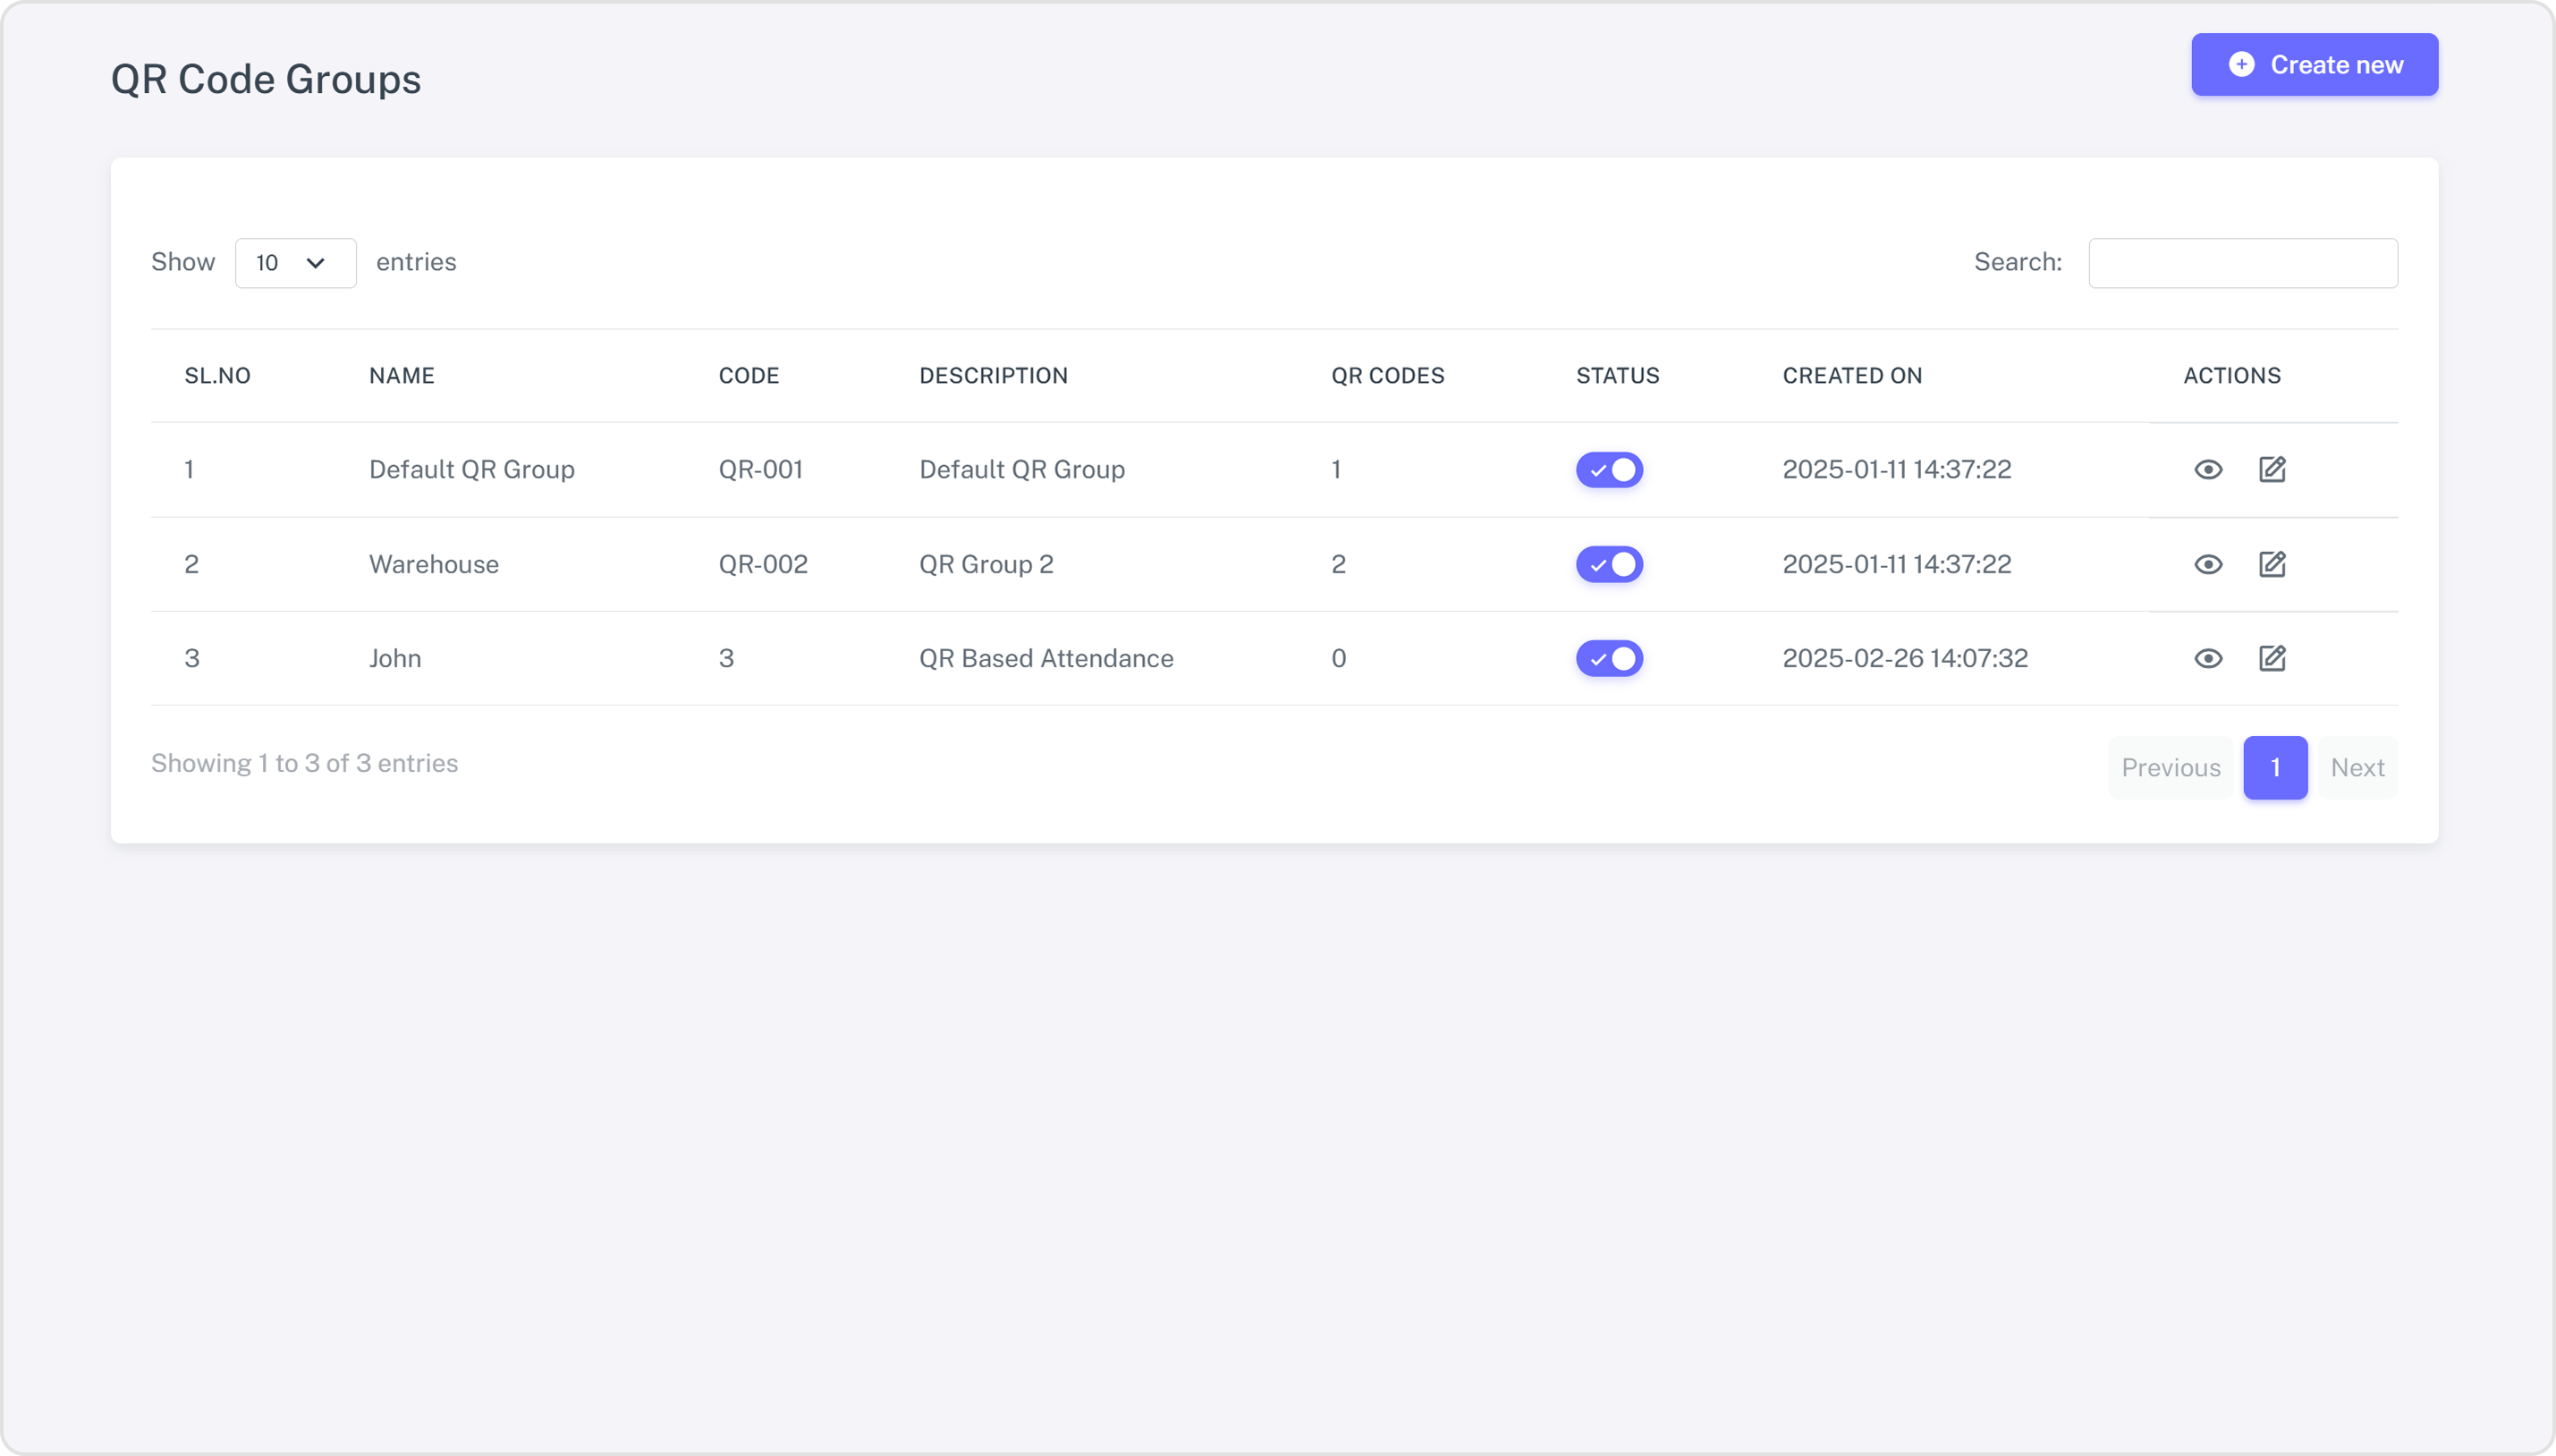This screenshot has width=2556, height=1456.
Task: Select page 1 in the pagination
Action: click(x=2275, y=767)
